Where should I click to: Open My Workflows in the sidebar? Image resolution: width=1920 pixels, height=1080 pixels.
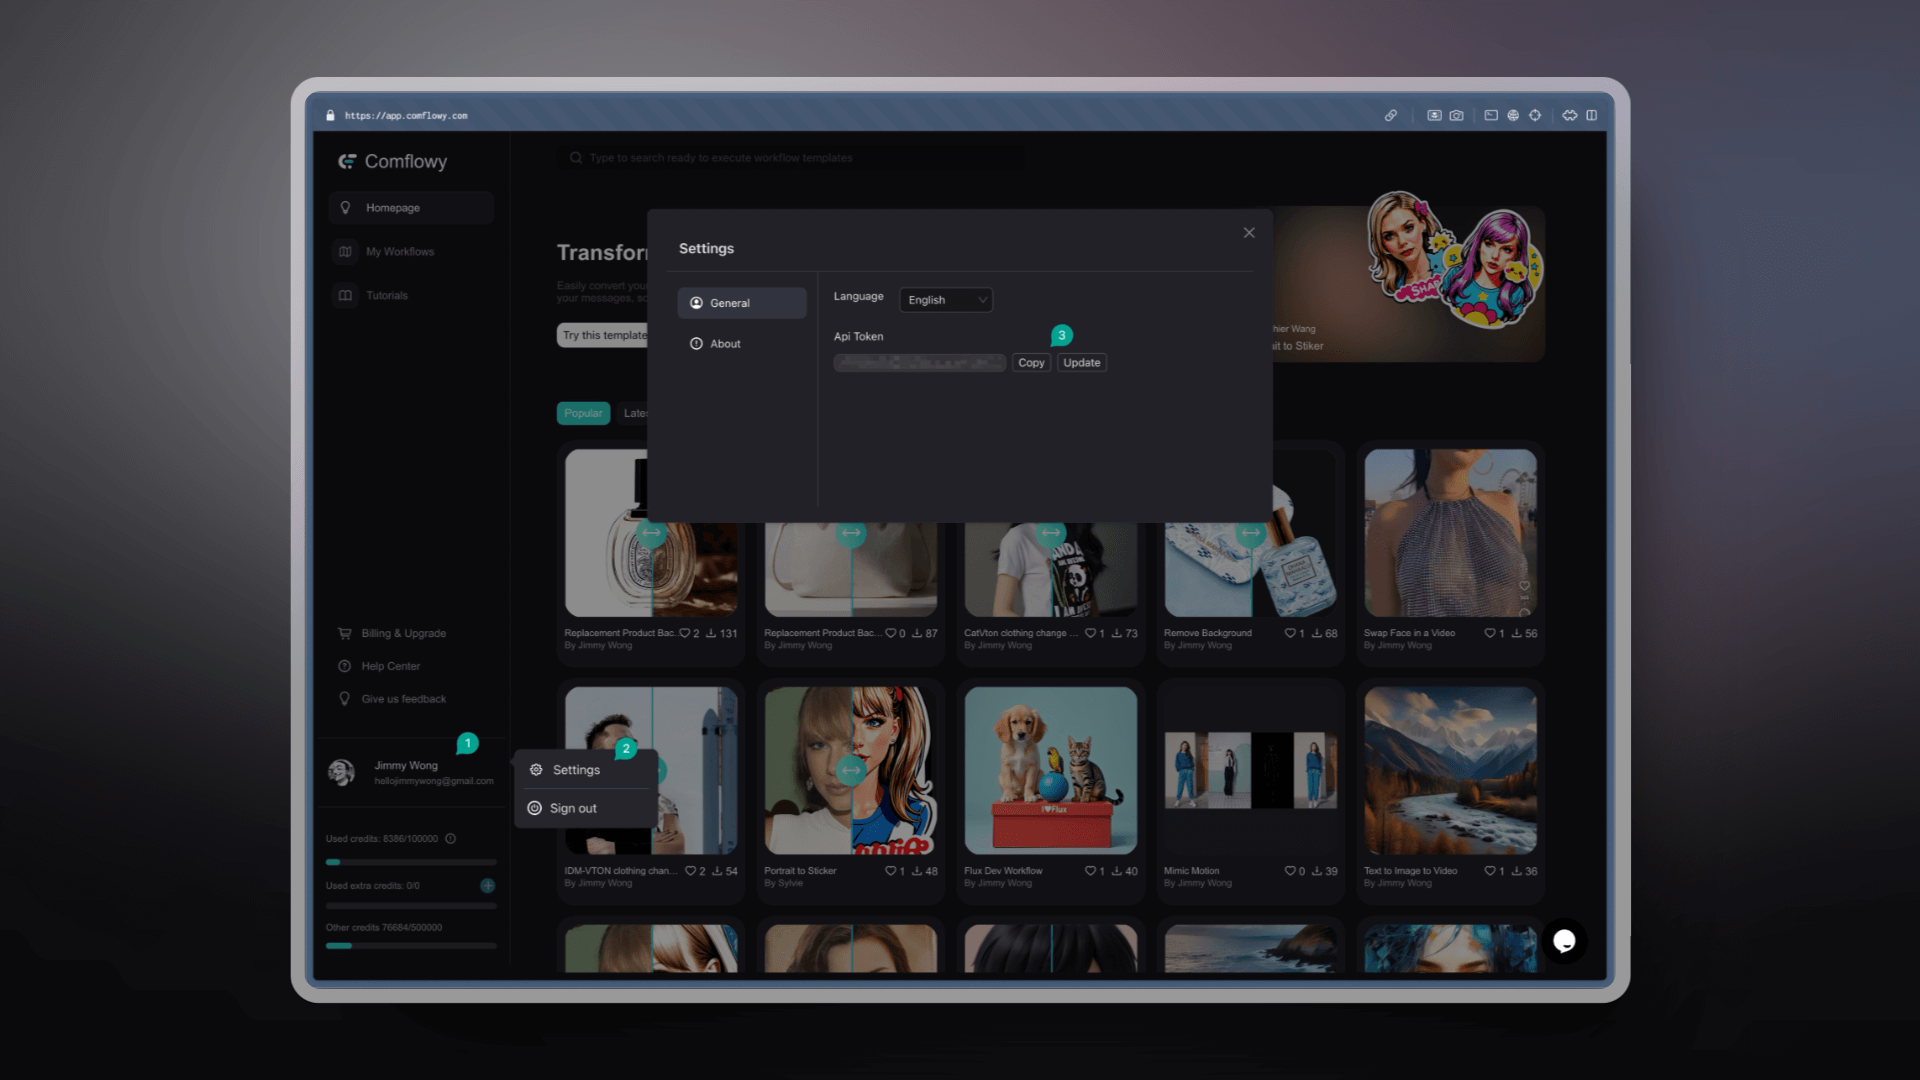pos(411,252)
